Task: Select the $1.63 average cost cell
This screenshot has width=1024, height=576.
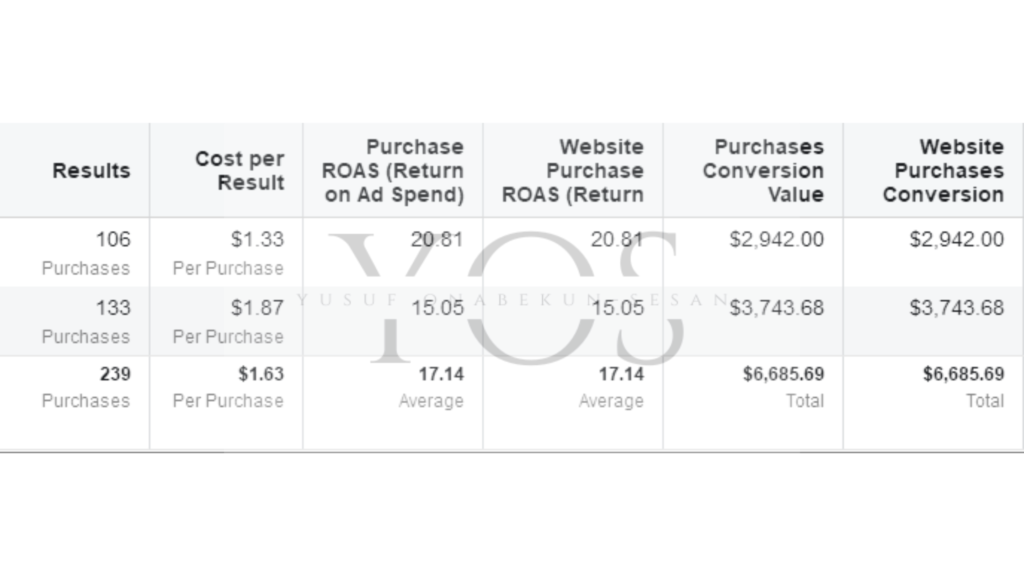Action: pyautogui.click(x=228, y=387)
